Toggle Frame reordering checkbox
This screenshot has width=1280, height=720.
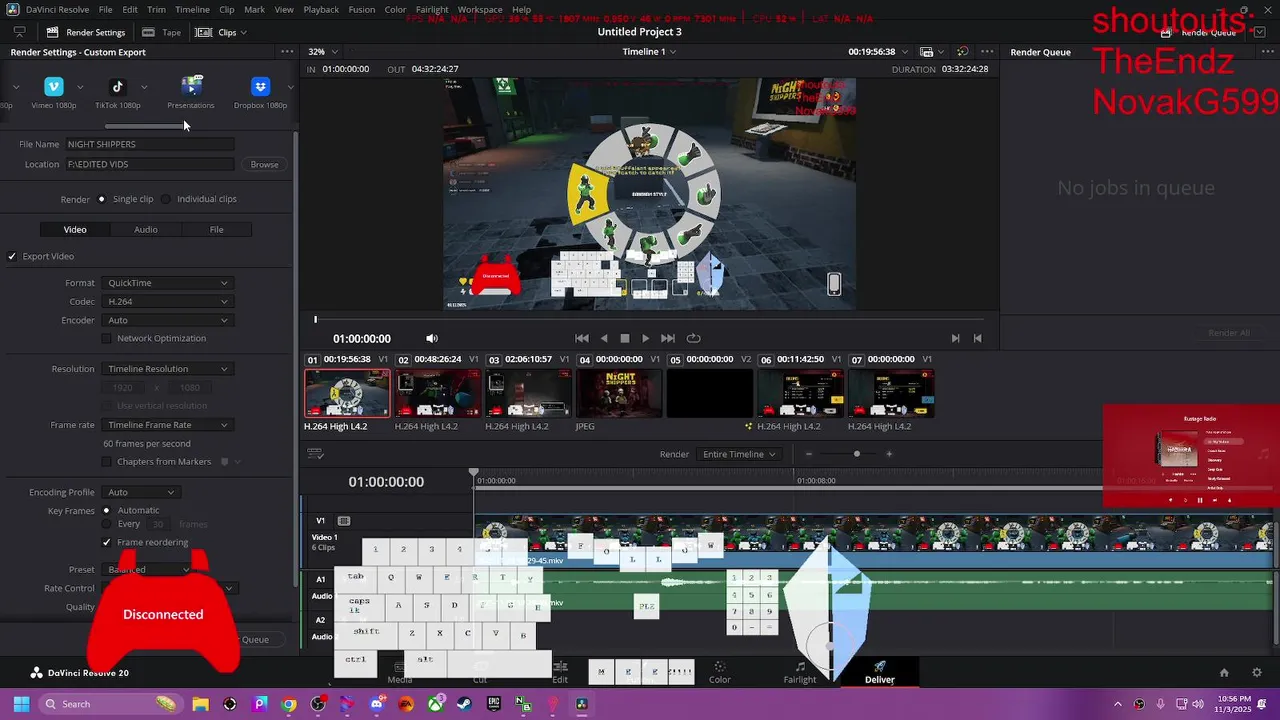(107, 542)
